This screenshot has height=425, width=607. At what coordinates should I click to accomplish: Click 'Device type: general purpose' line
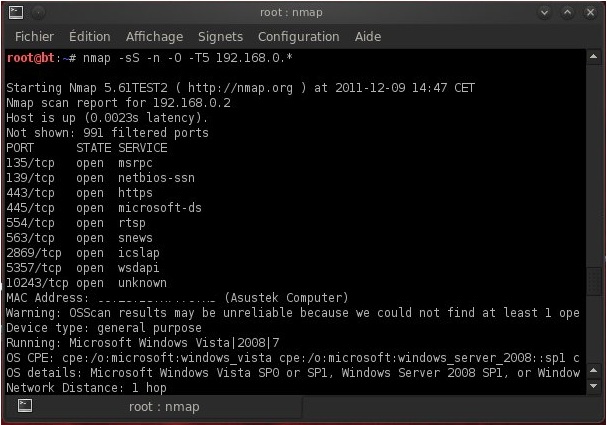(x=104, y=328)
